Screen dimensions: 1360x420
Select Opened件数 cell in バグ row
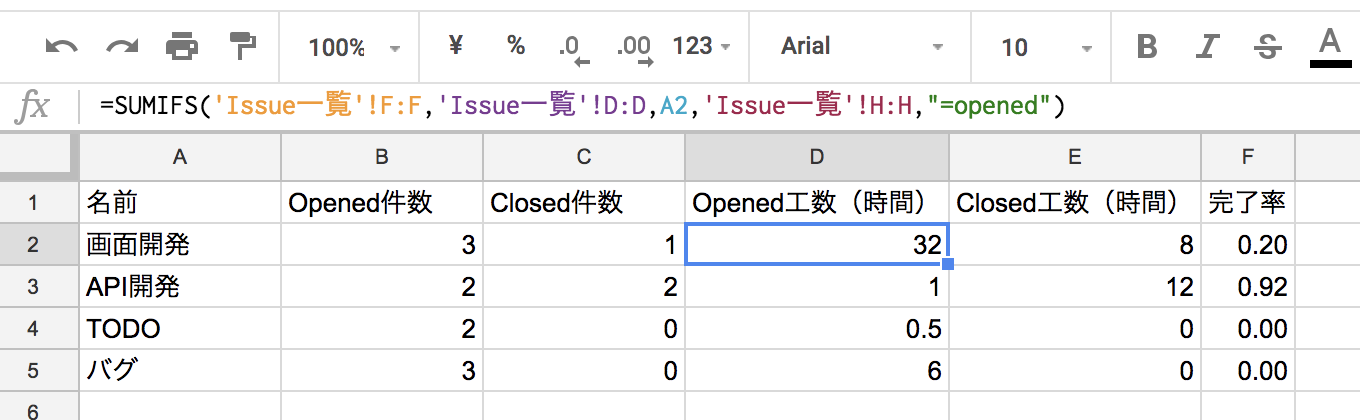[x=382, y=371]
